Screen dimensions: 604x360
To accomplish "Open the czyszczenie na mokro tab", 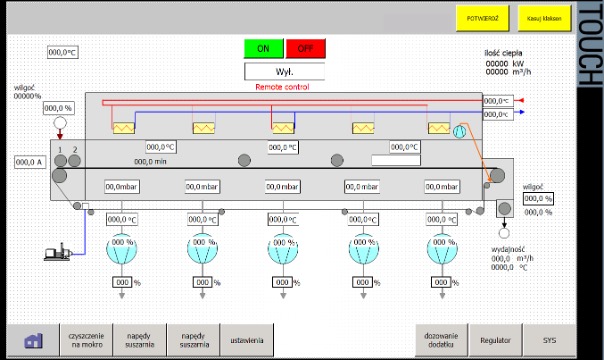I will [87, 340].
